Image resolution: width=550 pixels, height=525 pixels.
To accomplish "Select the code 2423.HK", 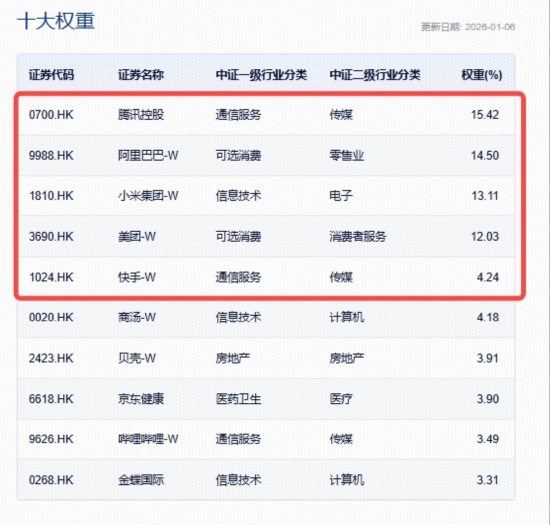I will 51,358.
